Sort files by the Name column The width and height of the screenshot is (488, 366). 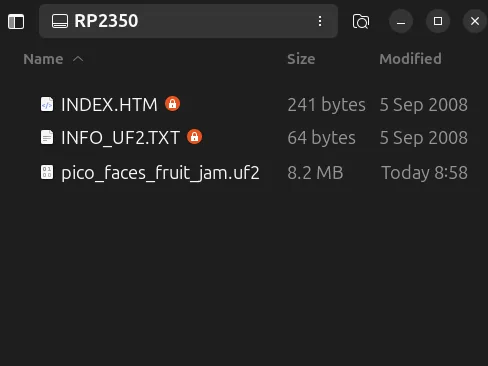coord(43,59)
